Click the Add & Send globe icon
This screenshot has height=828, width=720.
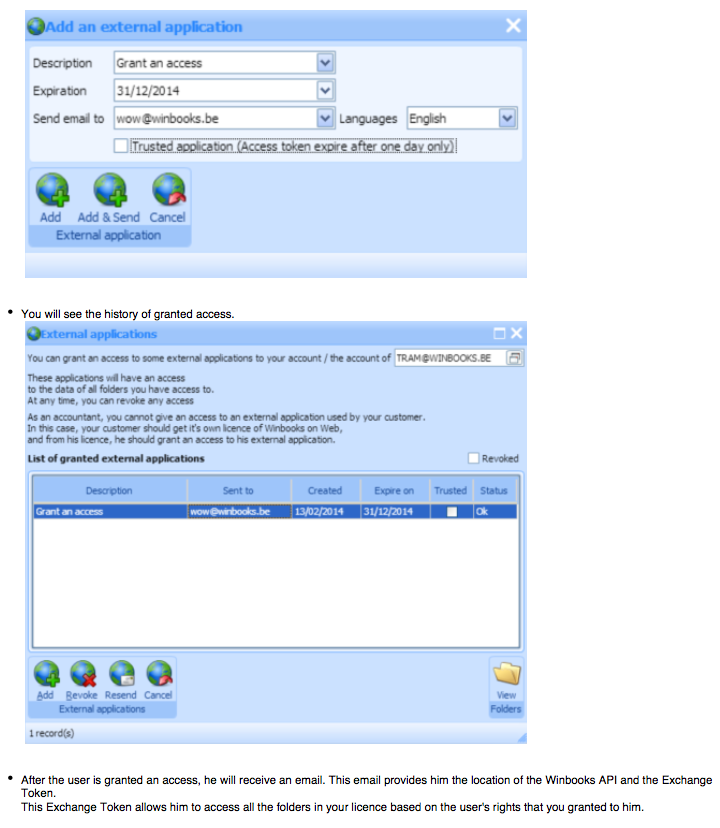pyautogui.click(x=110, y=190)
